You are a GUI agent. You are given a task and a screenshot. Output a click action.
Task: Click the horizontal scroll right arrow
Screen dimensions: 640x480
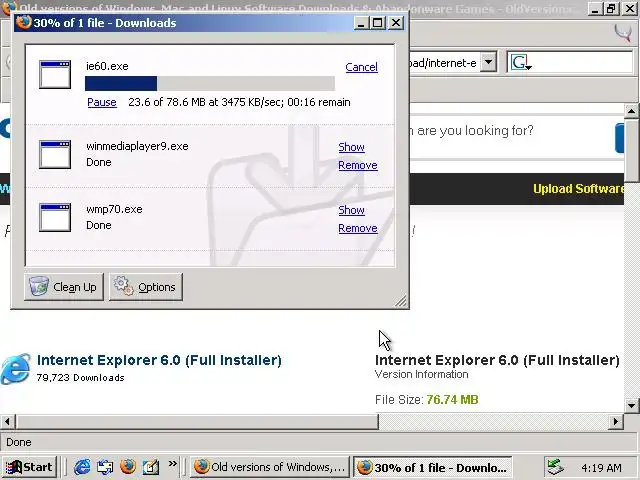616,421
